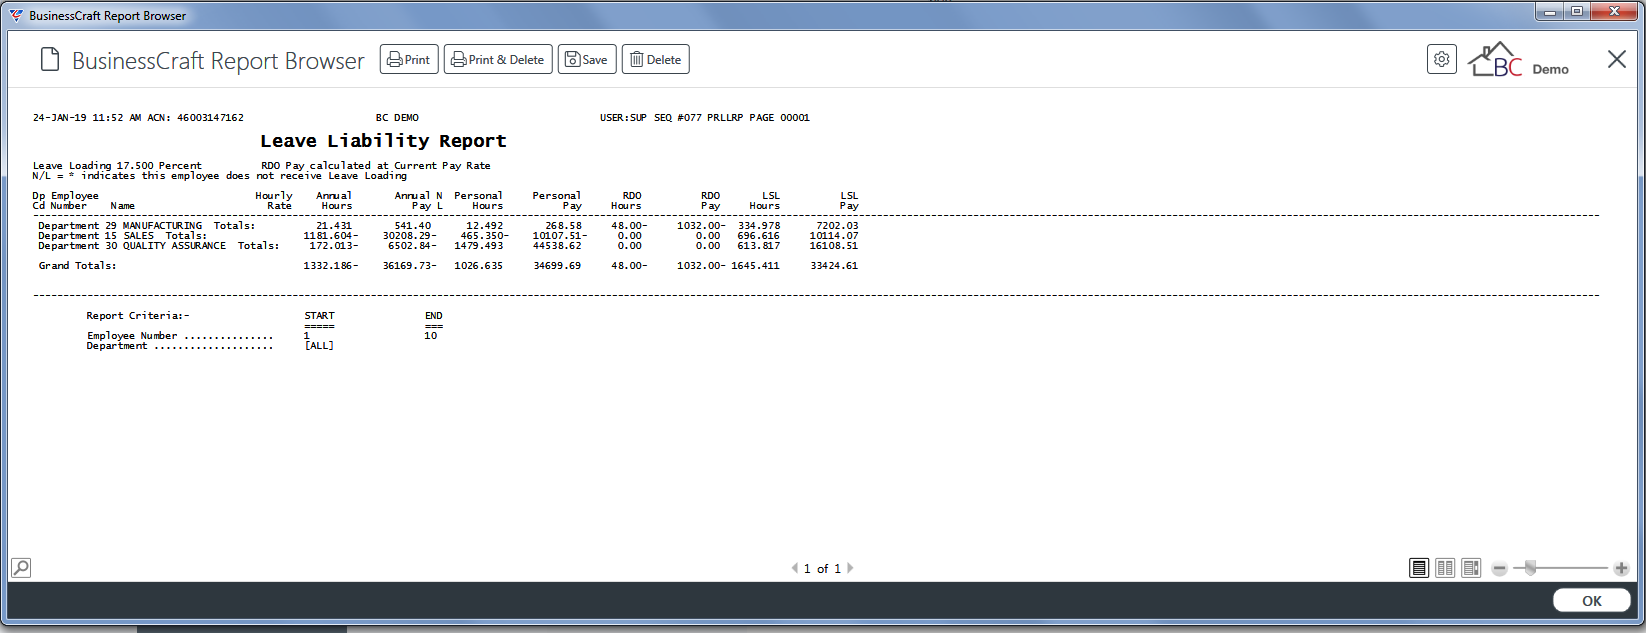The width and height of the screenshot is (1646, 633).
Task: Click the Print & Delete button
Action: (498, 59)
